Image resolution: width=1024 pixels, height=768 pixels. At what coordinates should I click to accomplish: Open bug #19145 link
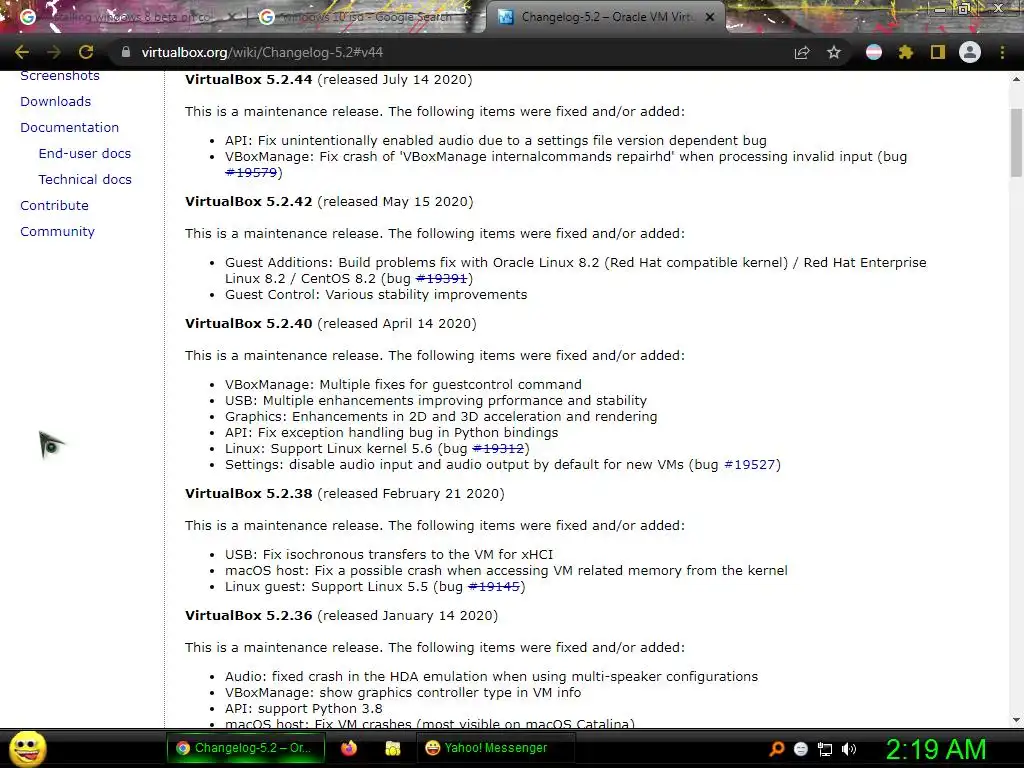pos(494,586)
